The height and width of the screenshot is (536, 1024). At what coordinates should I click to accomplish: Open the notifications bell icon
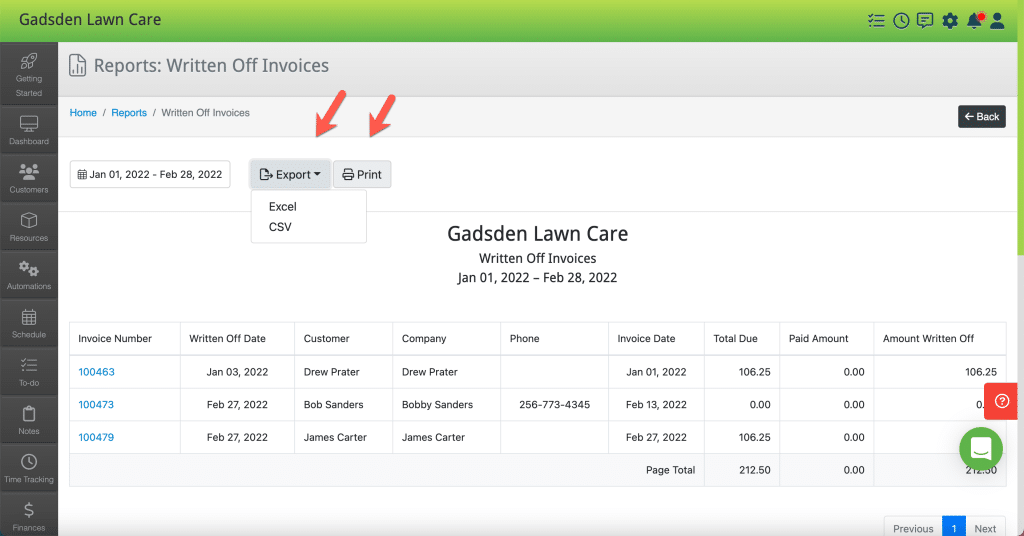(x=974, y=21)
